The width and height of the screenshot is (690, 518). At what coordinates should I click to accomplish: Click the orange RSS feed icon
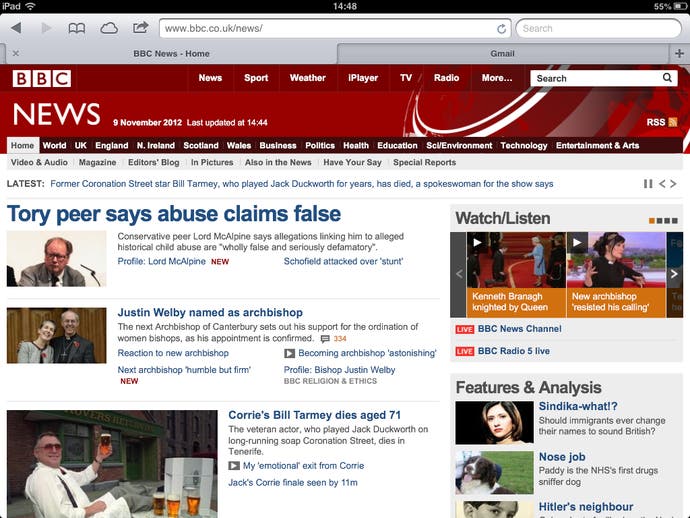pyautogui.click(x=672, y=122)
